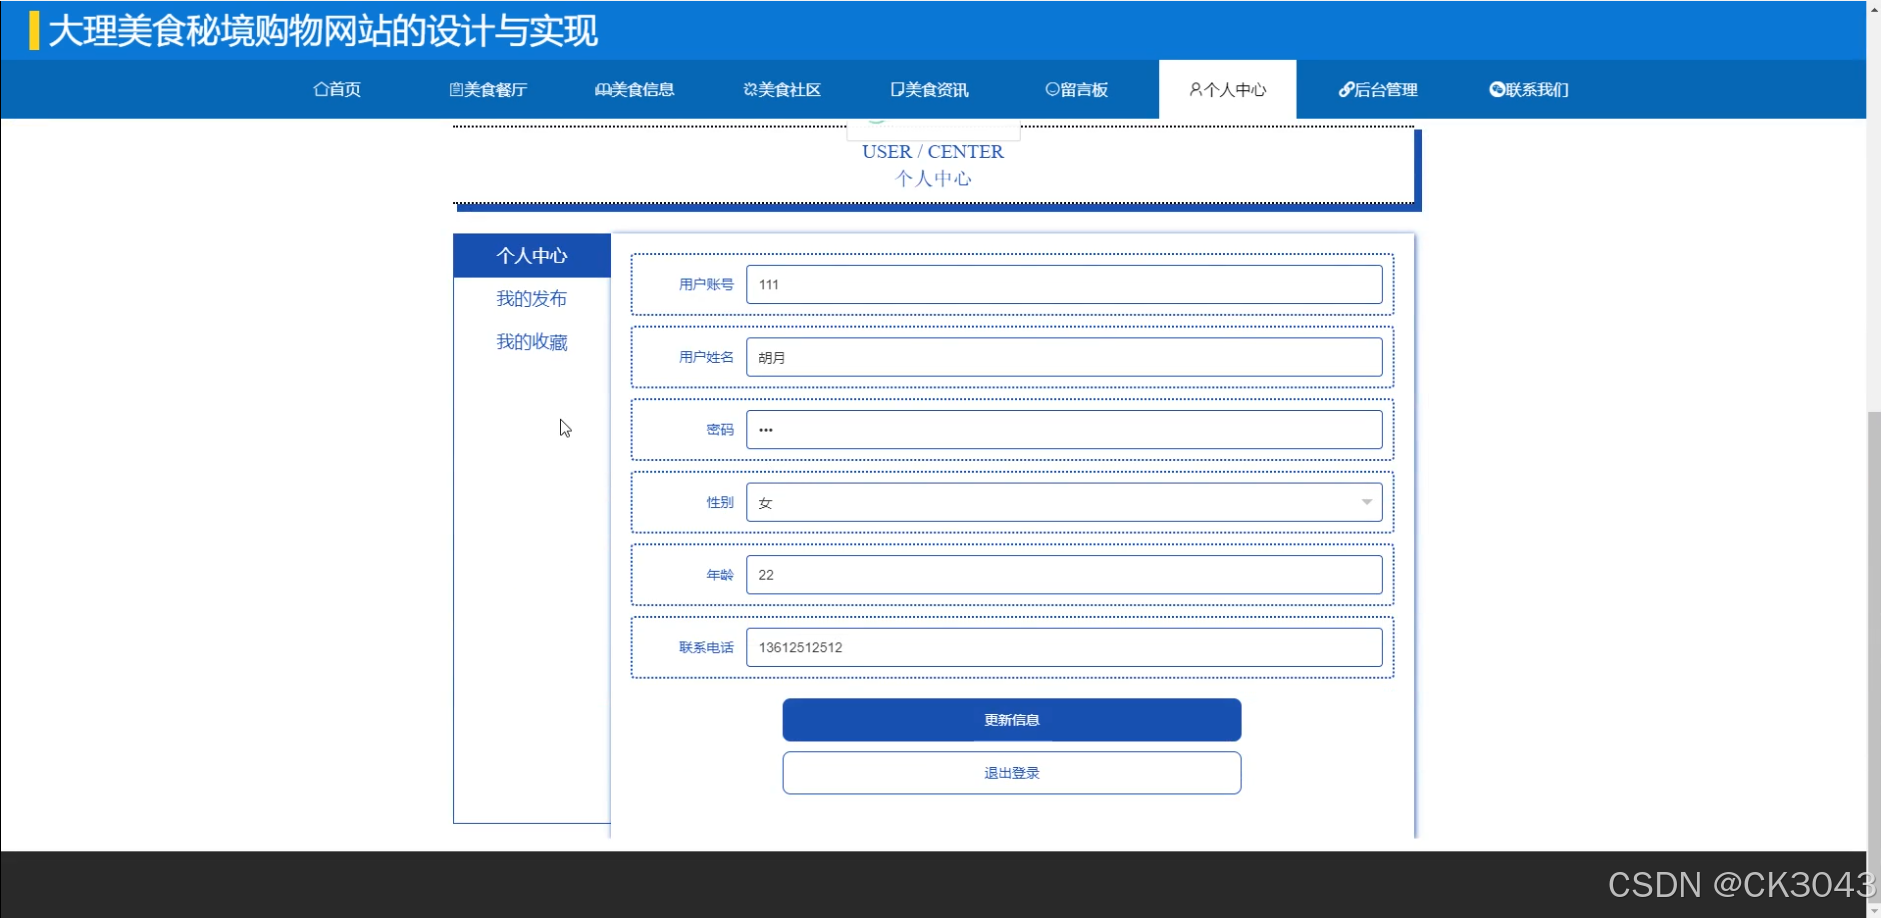Open the 美食资讯 page
This screenshot has height=918, width=1881.
930,89
